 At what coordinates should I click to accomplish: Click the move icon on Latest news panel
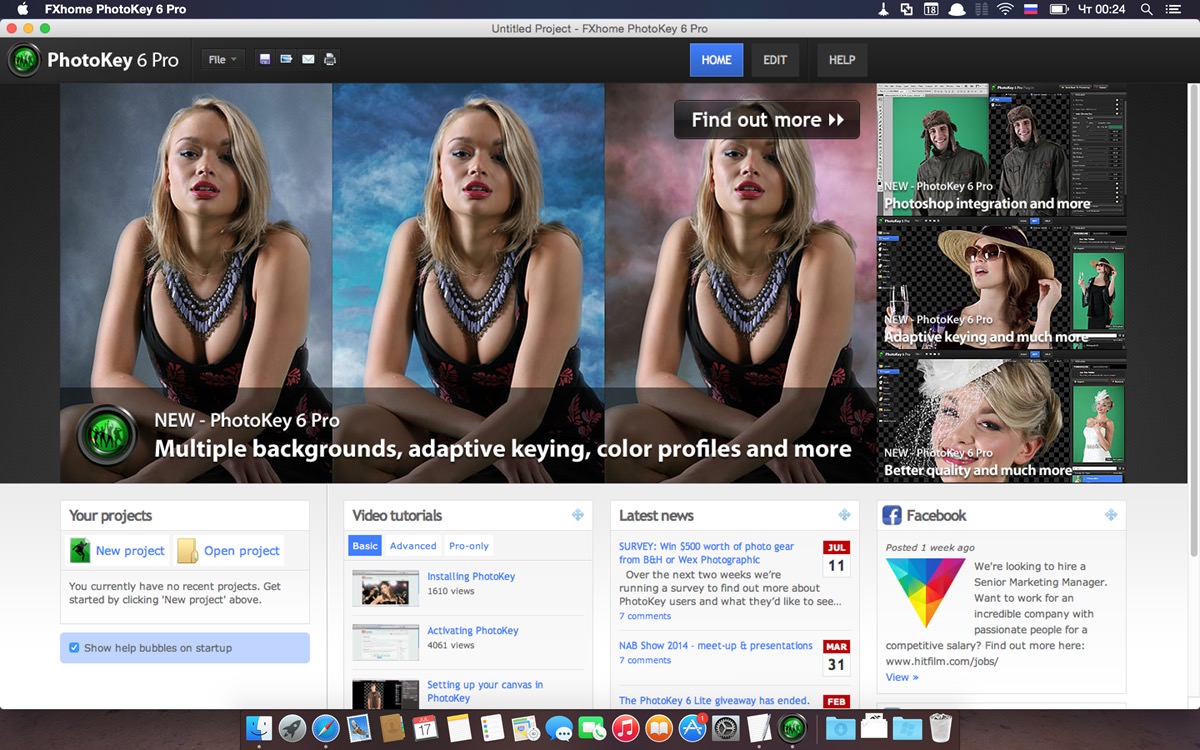click(x=844, y=515)
